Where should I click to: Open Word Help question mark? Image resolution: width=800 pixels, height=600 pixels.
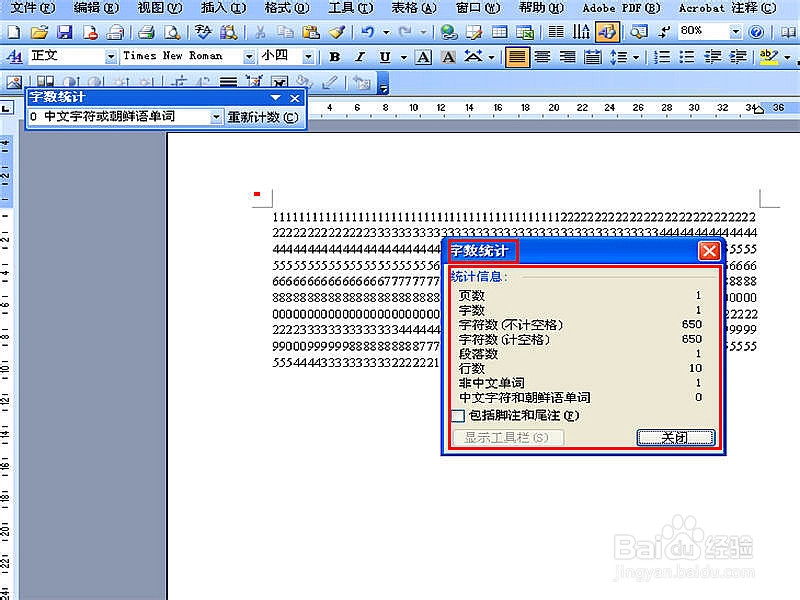(756, 33)
